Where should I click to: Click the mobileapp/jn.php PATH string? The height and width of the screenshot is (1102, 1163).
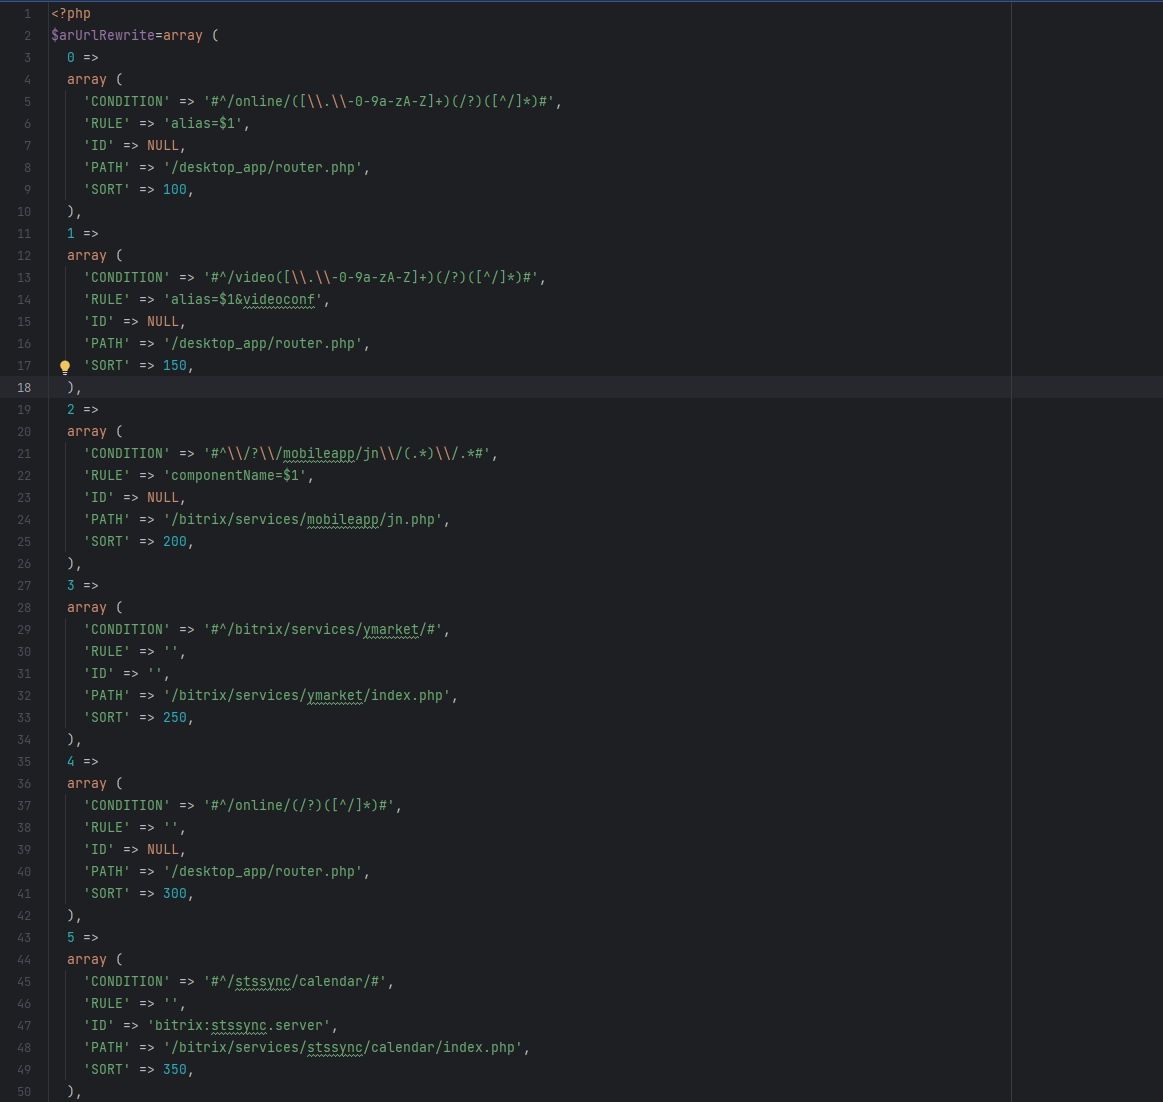pos(306,520)
